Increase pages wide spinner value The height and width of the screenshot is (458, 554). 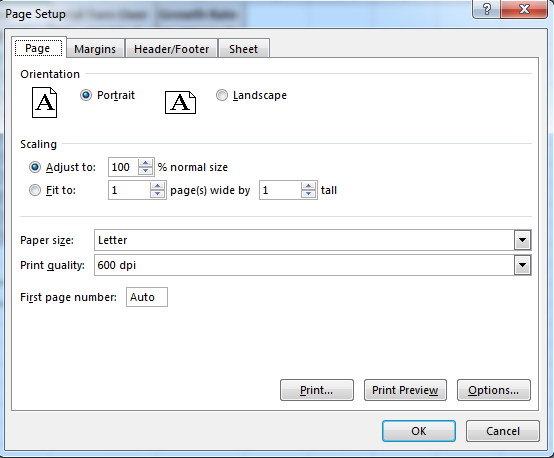(x=158, y=186)
